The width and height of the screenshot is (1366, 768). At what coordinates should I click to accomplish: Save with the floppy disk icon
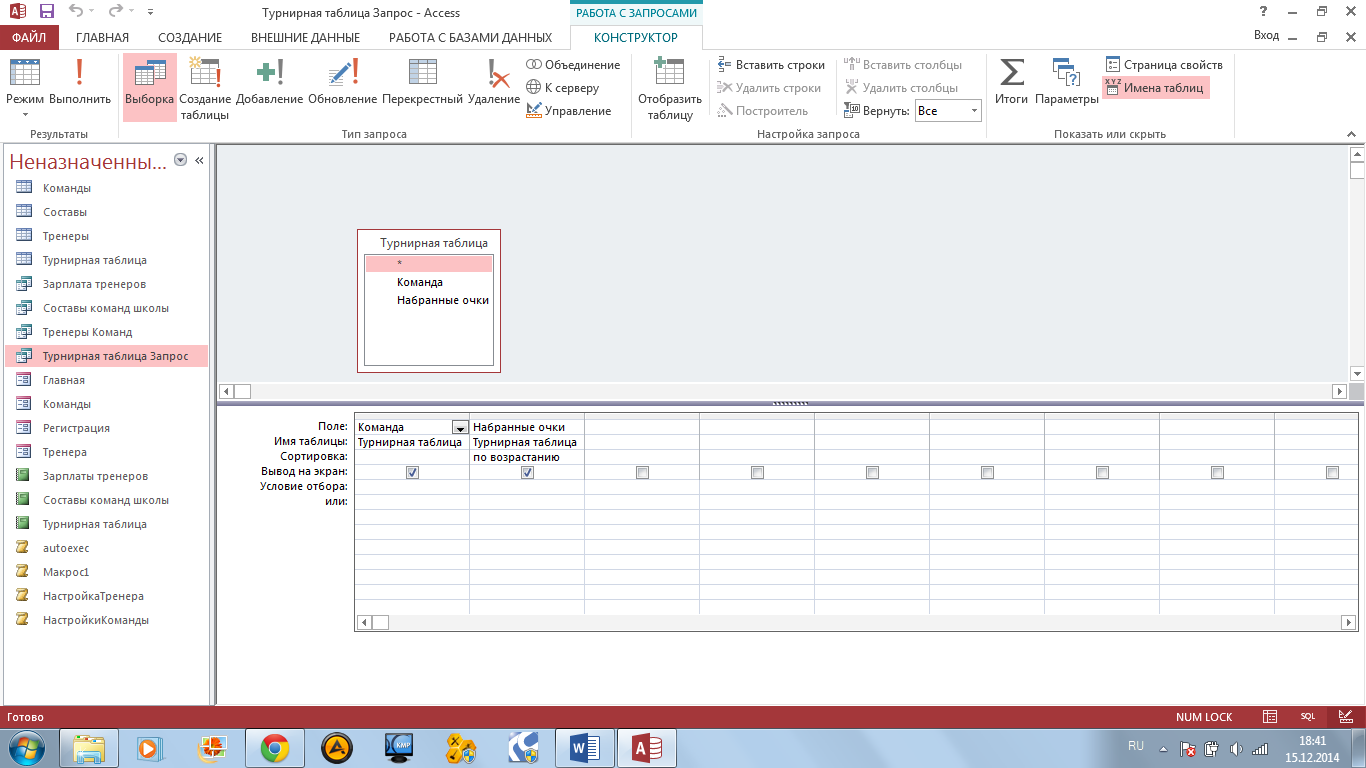pos(47,12)
